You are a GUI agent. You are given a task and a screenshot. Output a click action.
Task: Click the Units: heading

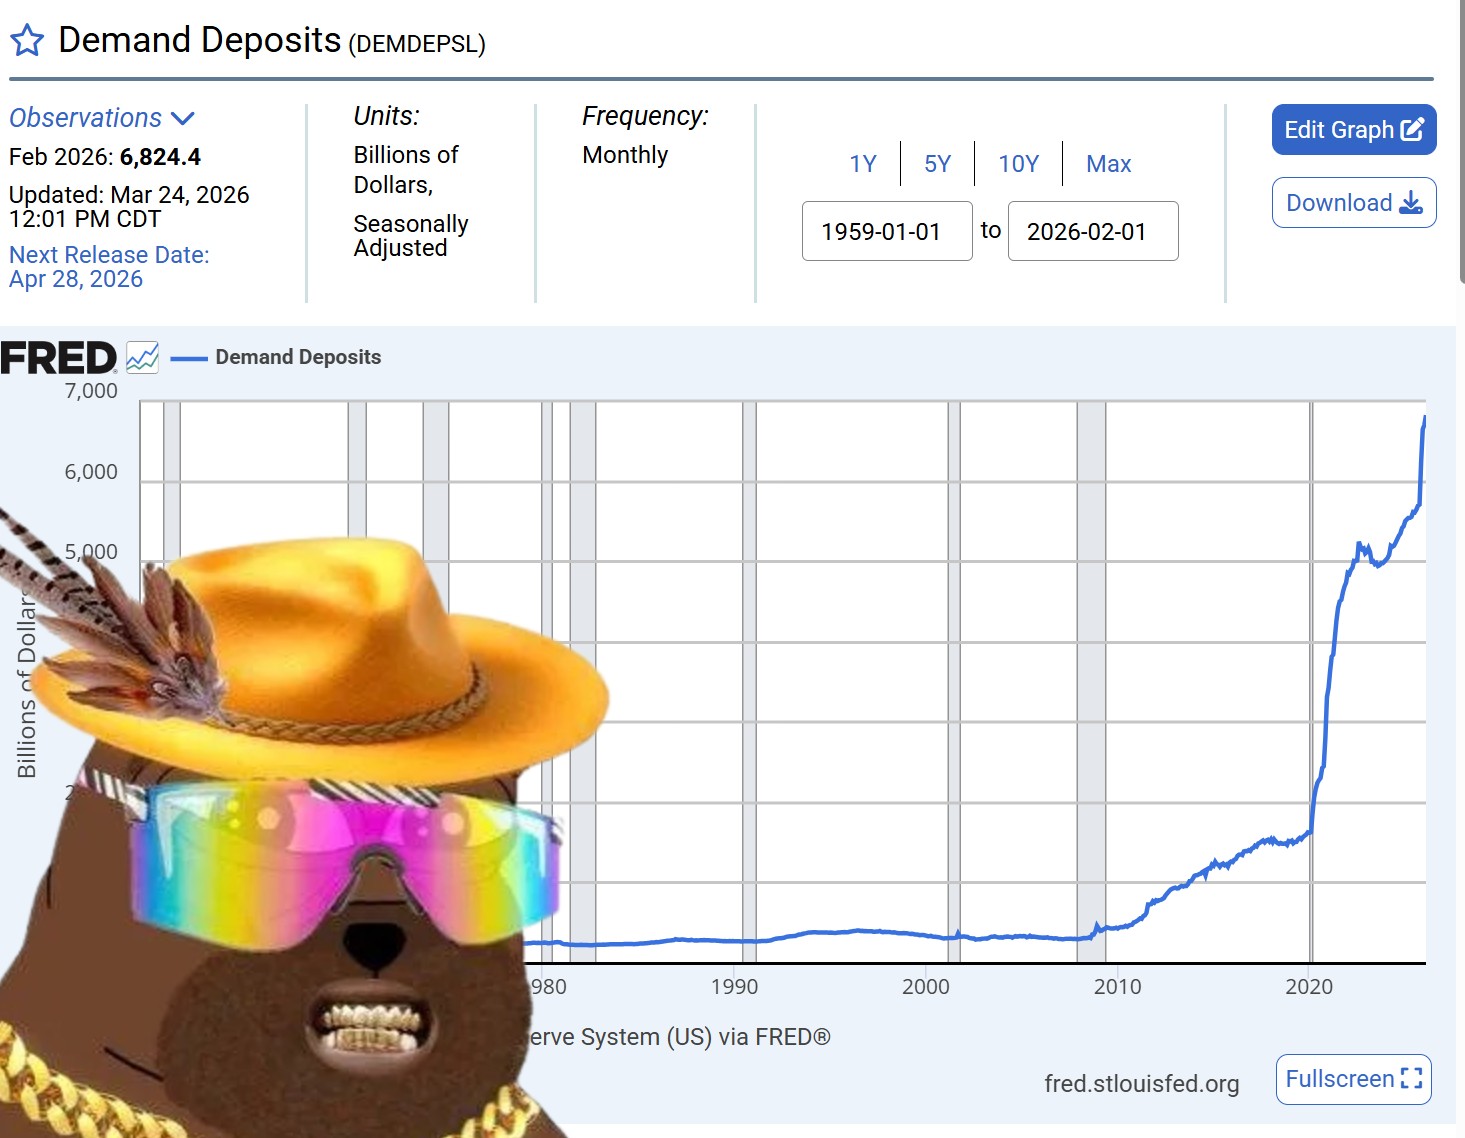[x=387, y=116]
